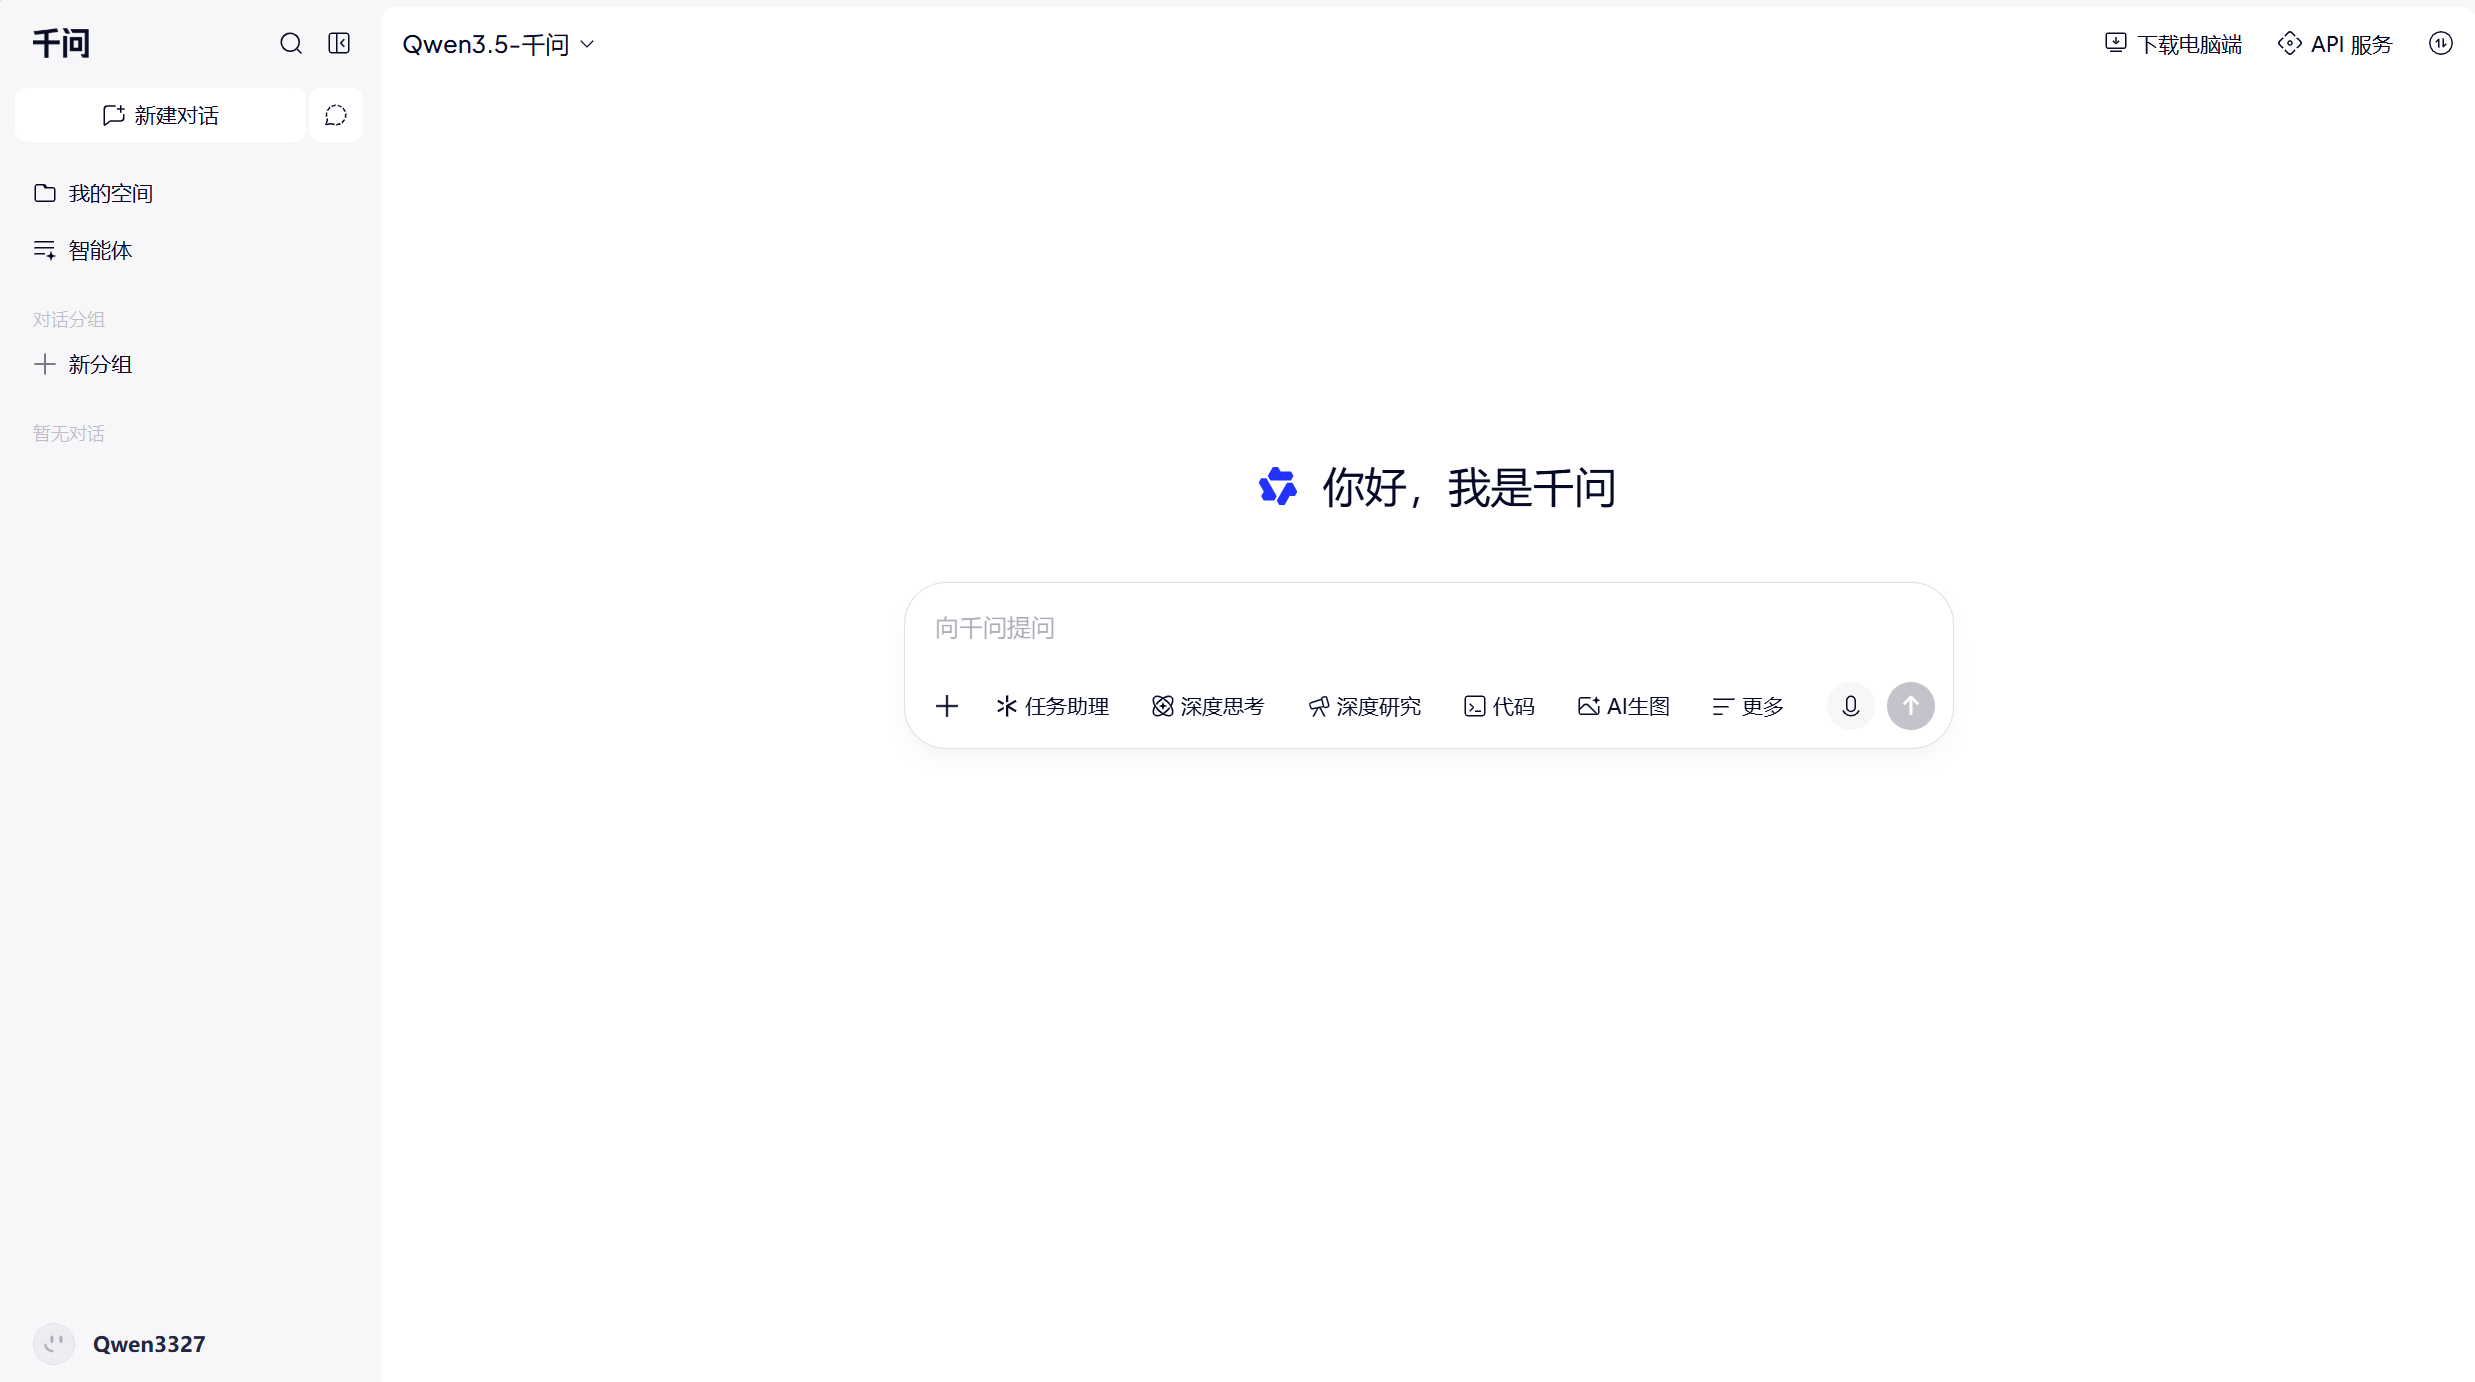Click the 下载电脑端 link
The height and width of the screenshot is (1382, 2475).
coord(2174,44)
